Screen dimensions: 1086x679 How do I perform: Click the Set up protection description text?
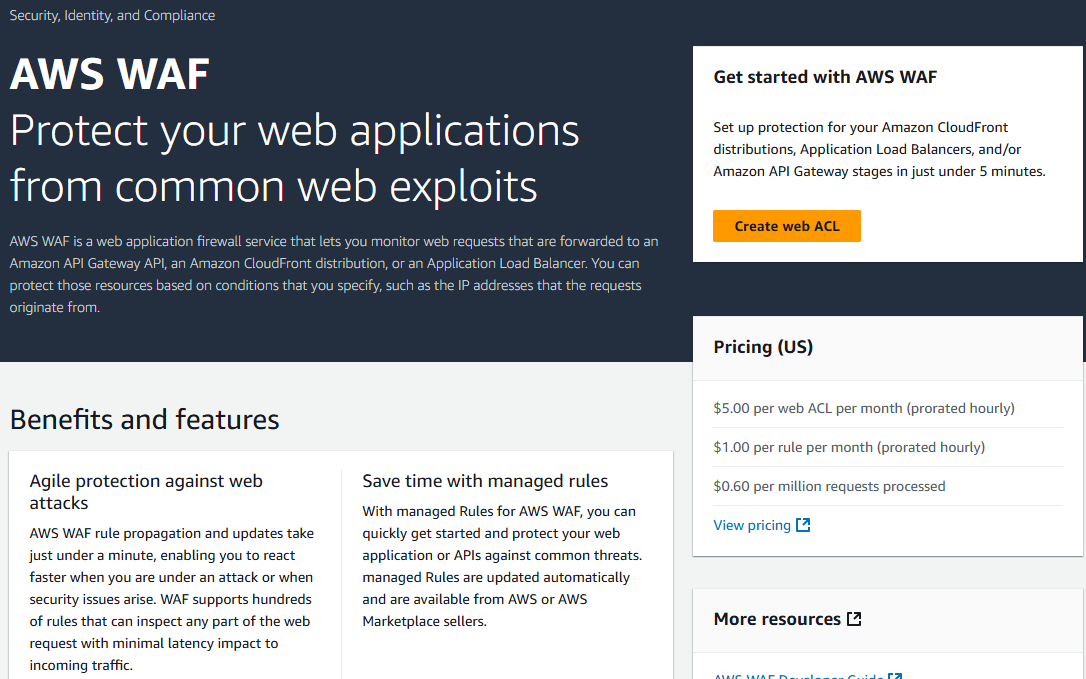(x=878, y=149)
